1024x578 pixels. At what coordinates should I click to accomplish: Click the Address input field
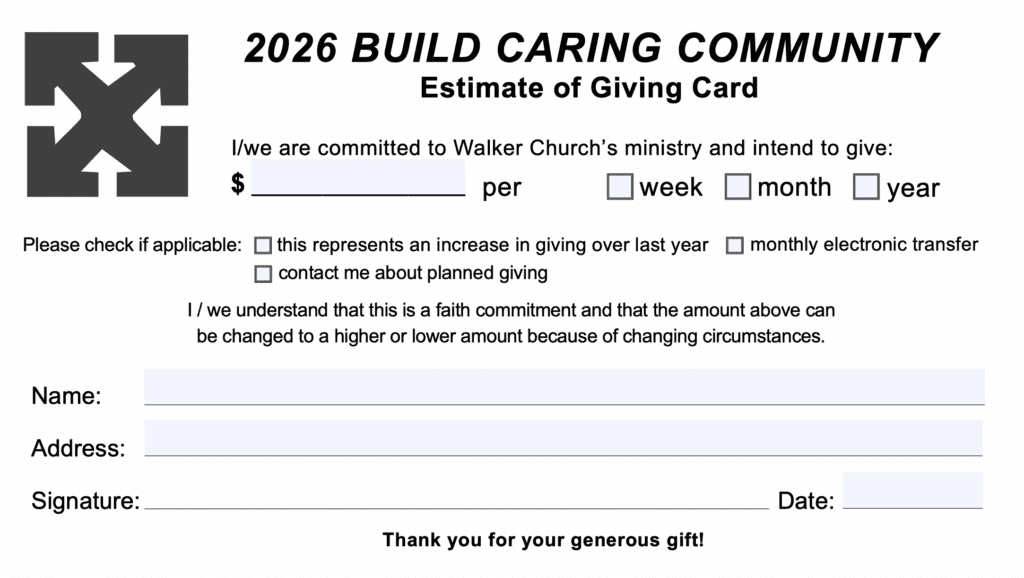point(564,438)
